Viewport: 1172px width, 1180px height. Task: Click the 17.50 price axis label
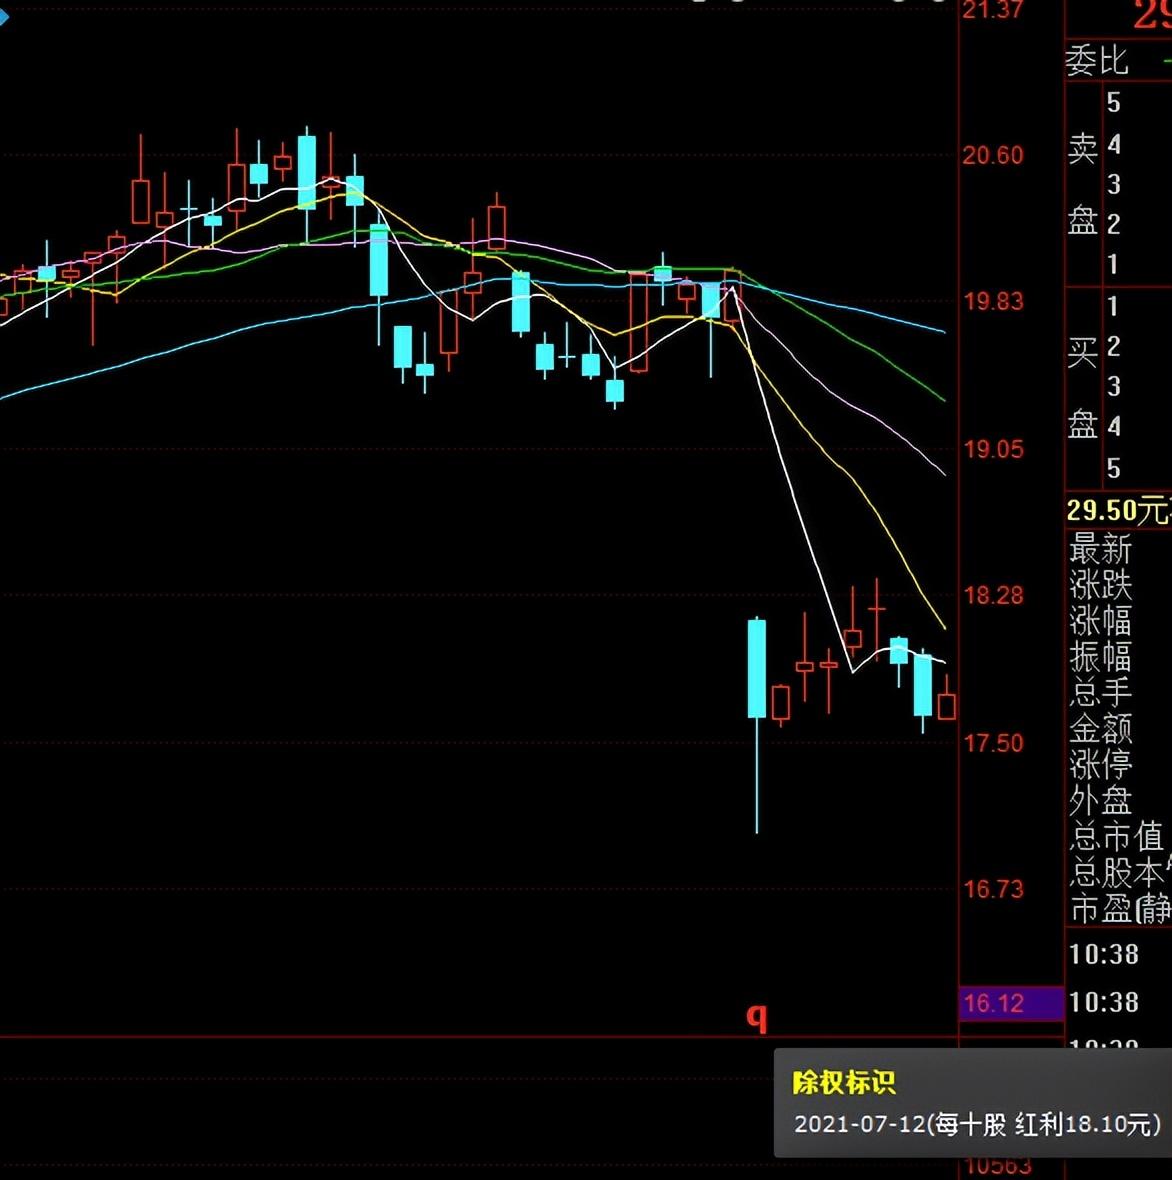994,744
